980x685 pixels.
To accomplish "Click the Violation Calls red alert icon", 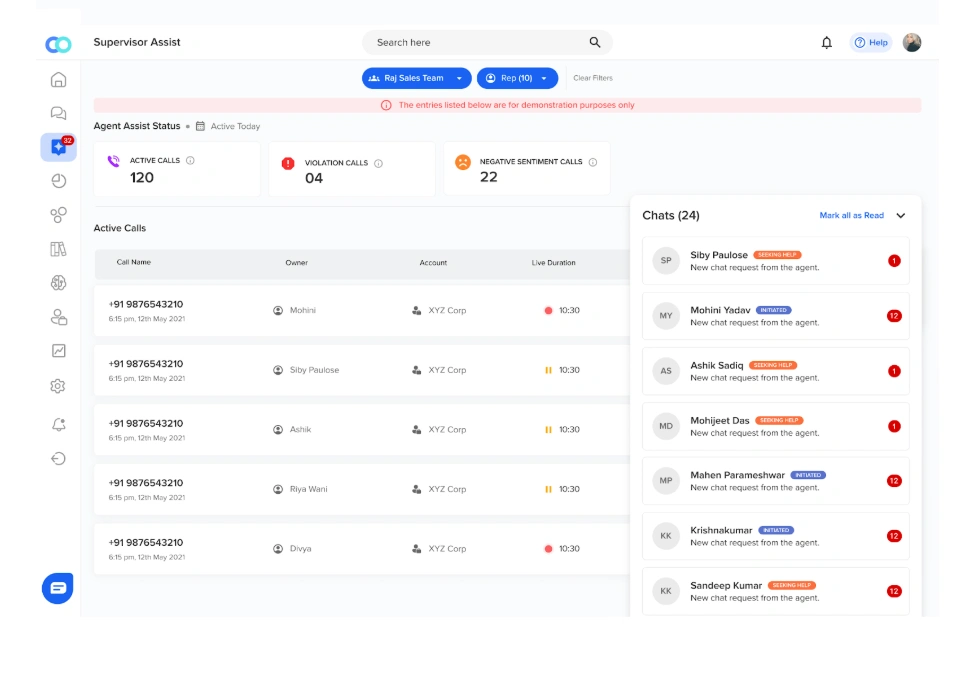I will (x=288, y=163).
